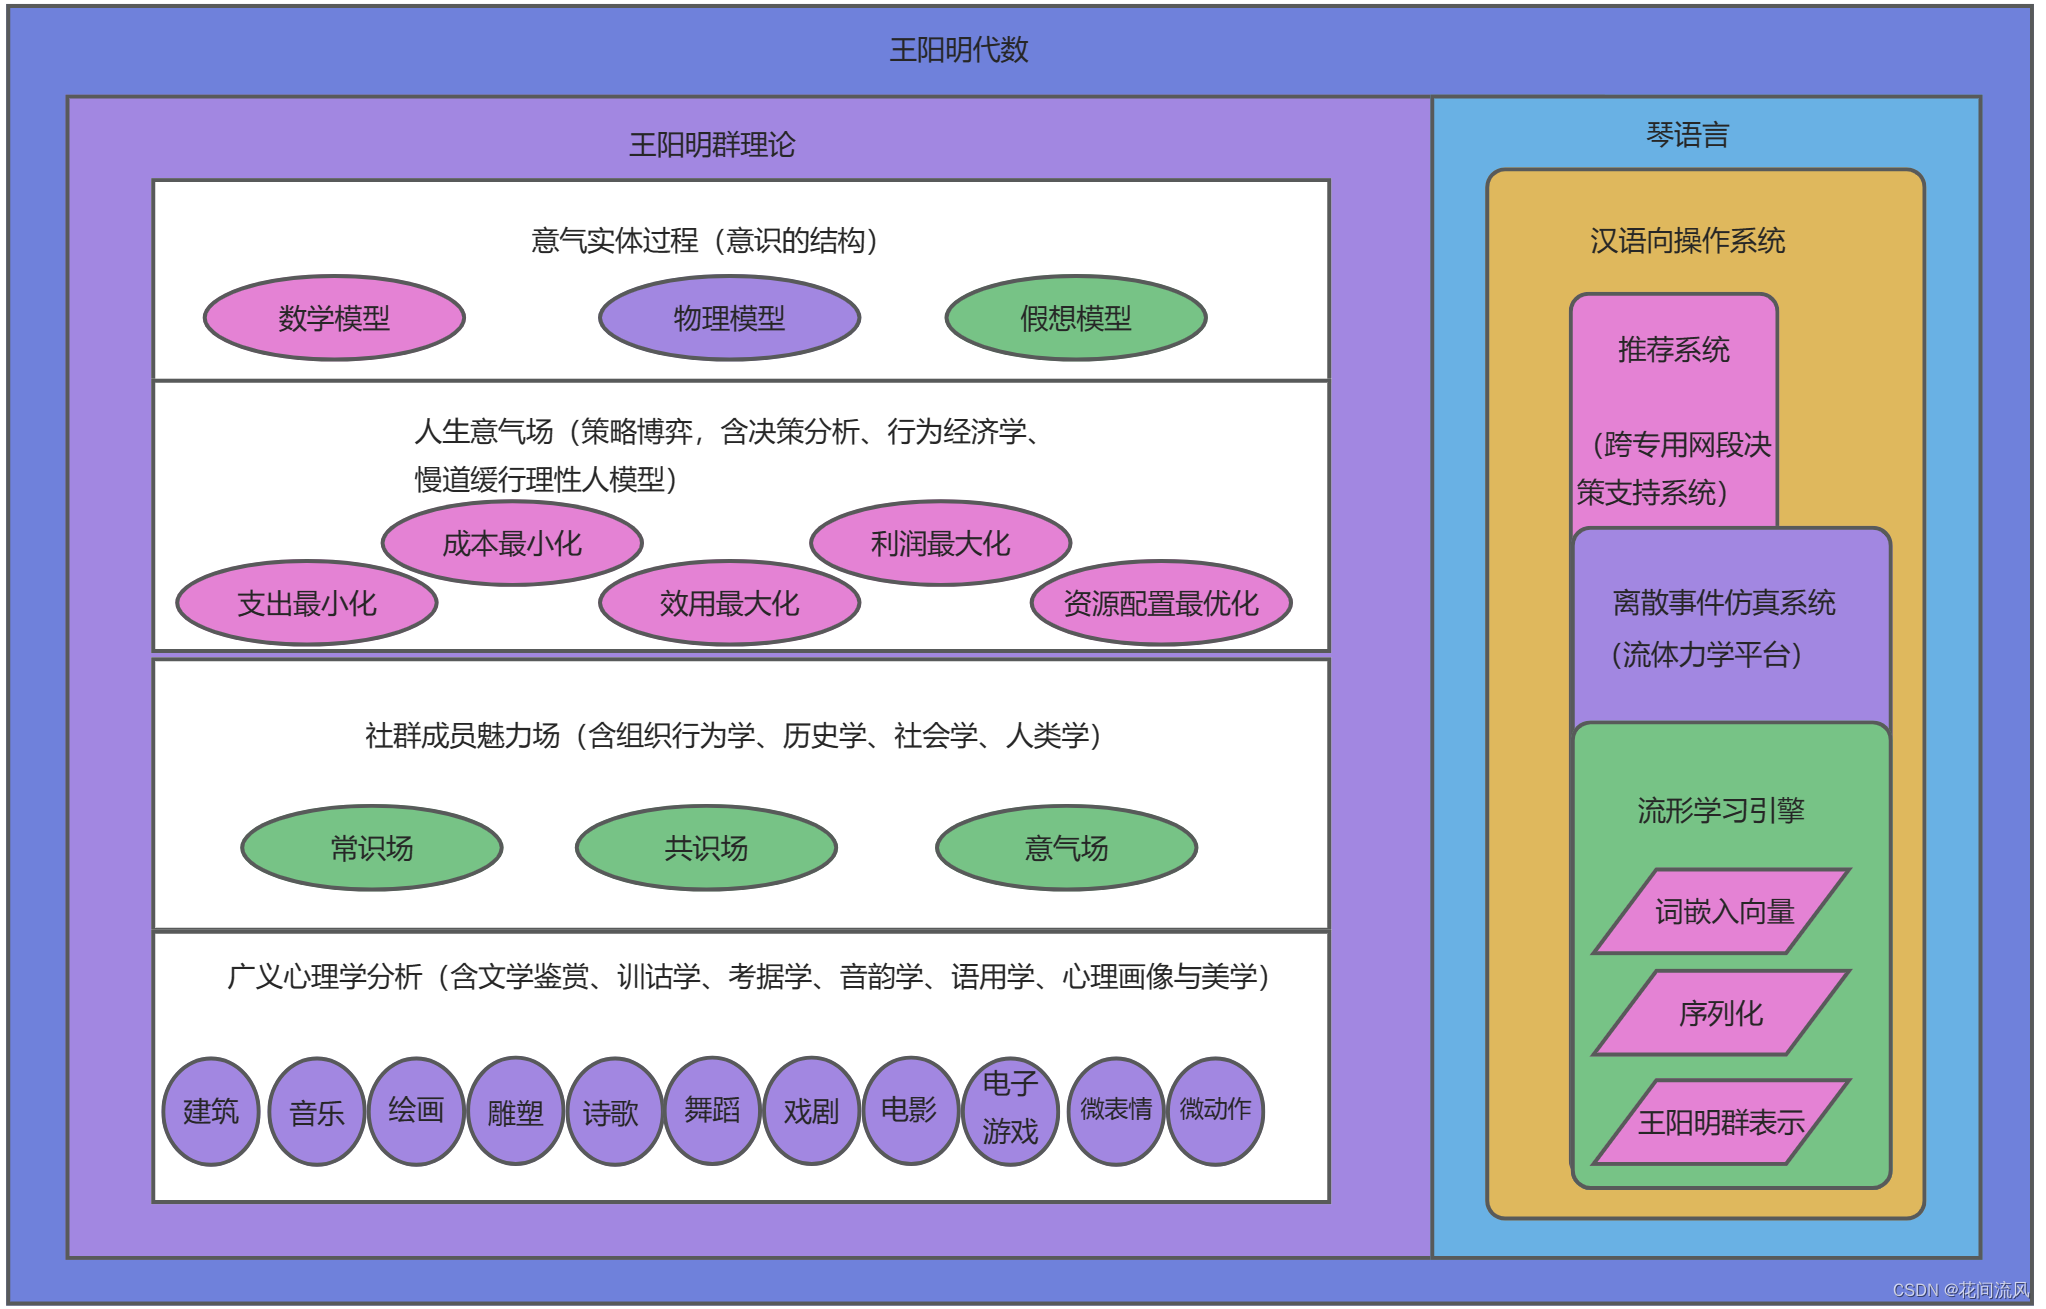Click the 意气场 green ellipse
This screenshot has width=2046, height=1309.
point(1066,848)
